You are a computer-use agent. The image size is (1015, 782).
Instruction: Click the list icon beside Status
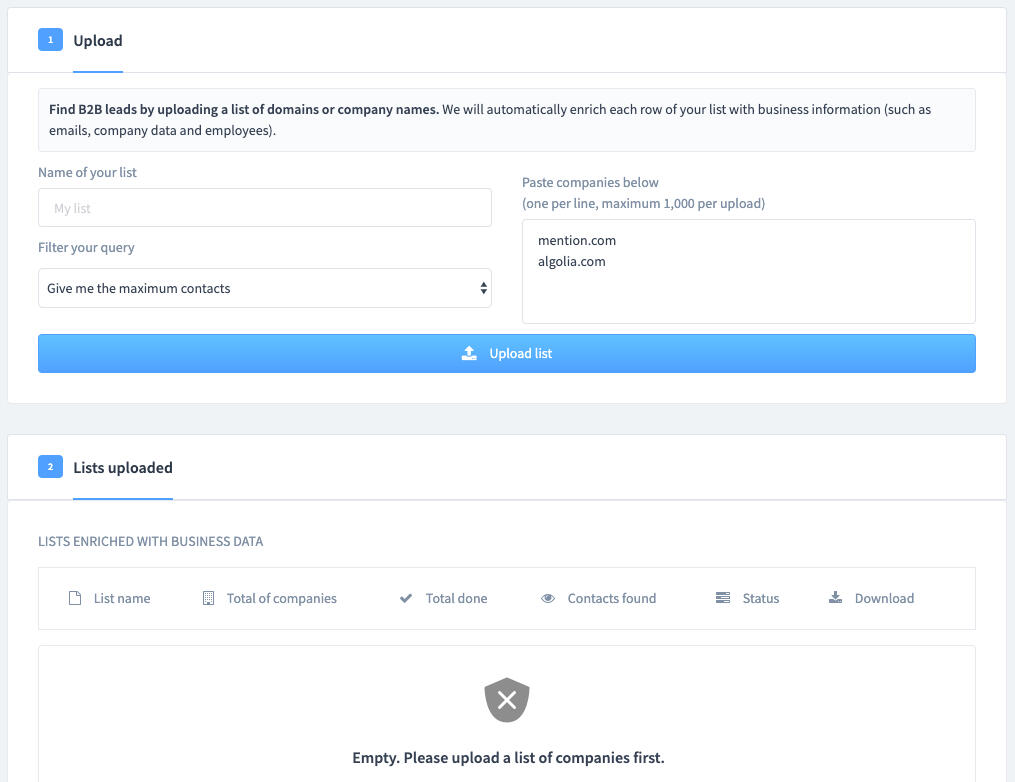(723, 598)
